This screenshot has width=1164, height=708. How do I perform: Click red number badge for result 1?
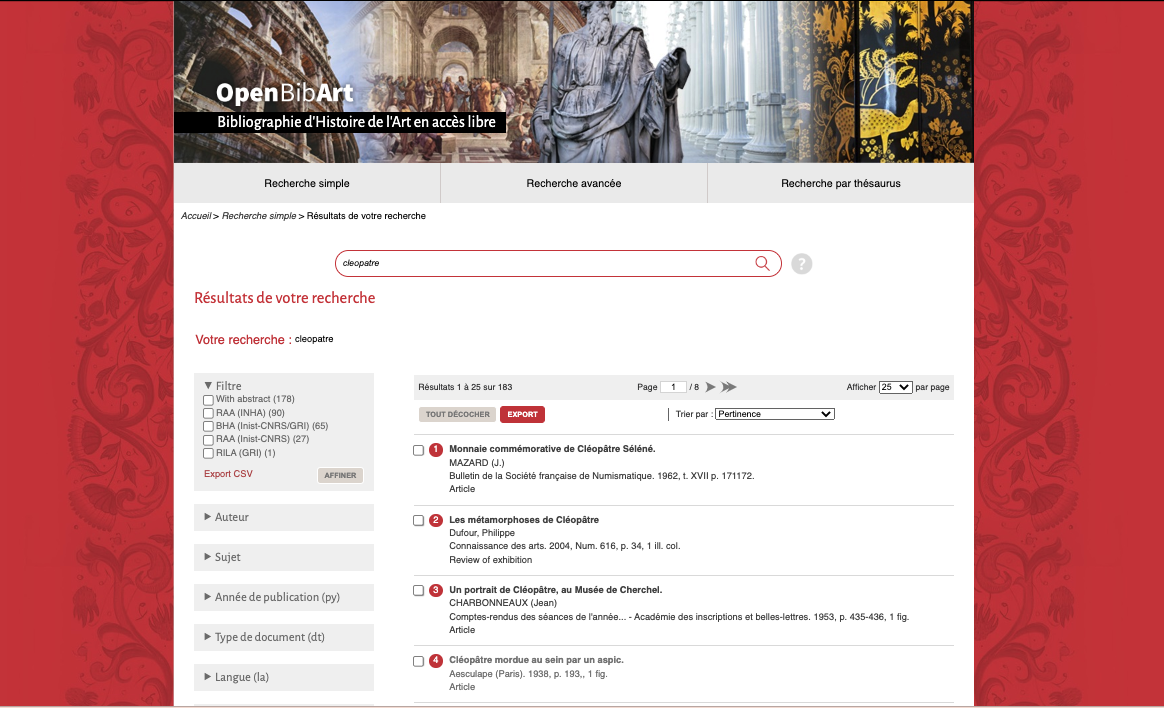pos(436,450)
